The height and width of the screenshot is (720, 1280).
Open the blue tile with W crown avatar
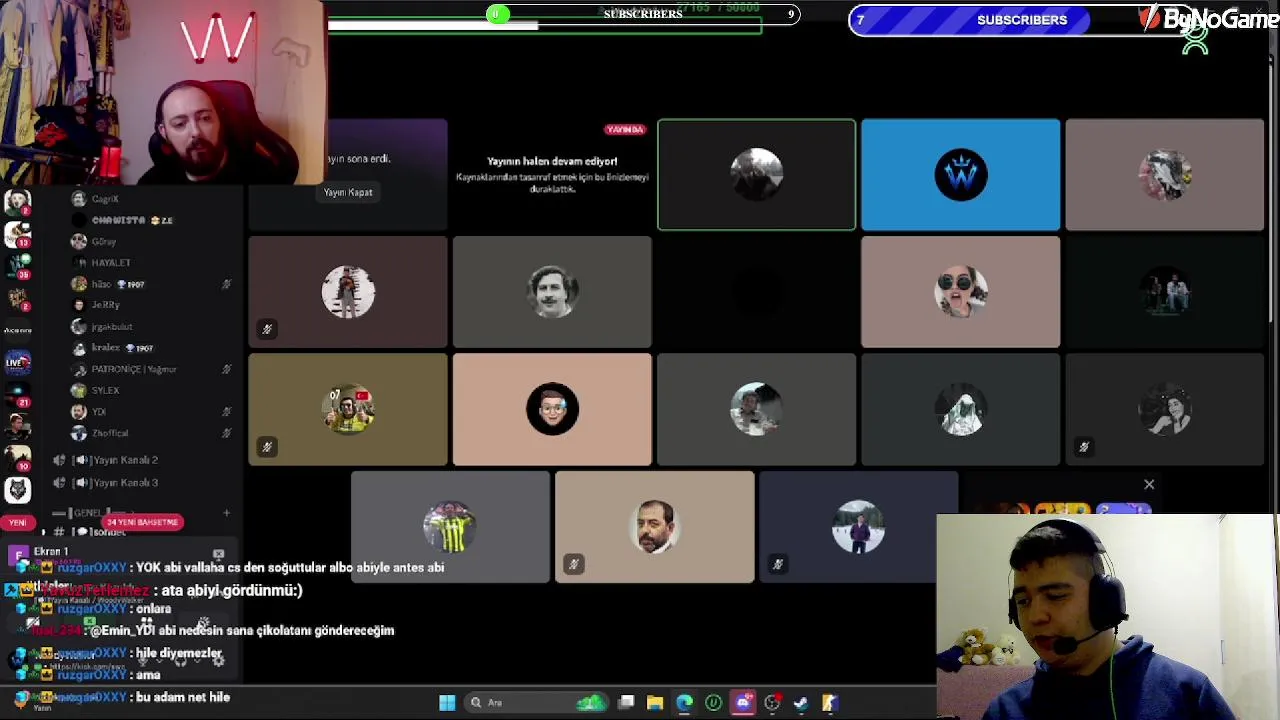(x=960, y=175)
